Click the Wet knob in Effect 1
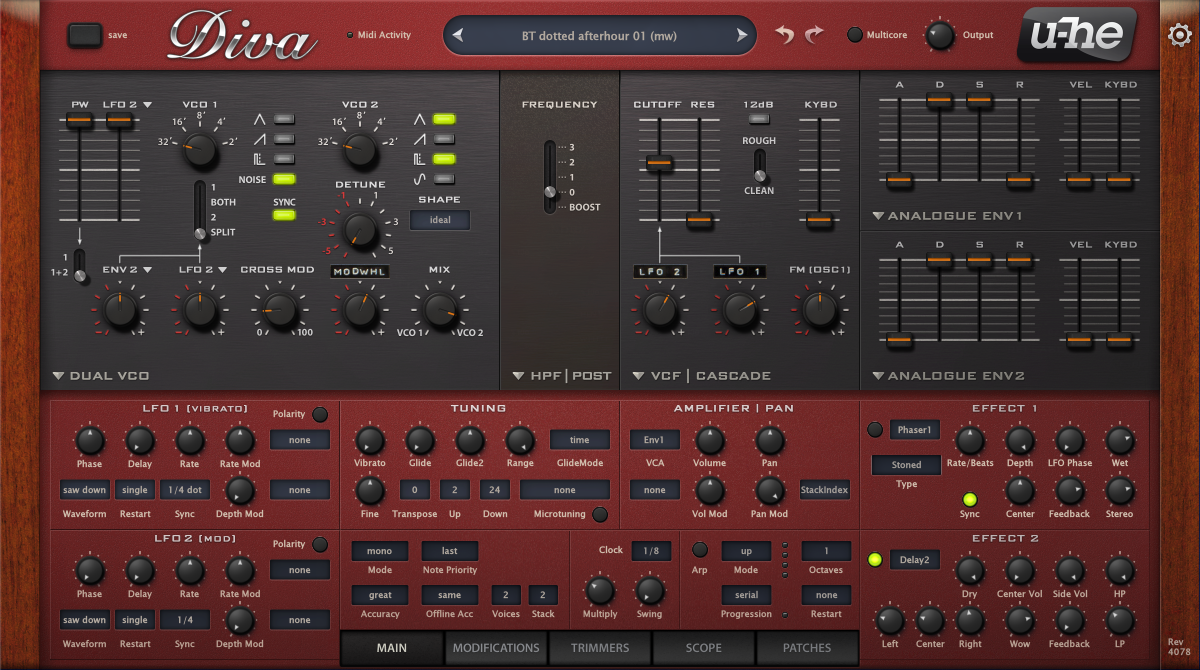The image size is (1200, 670). (1119, 440)
